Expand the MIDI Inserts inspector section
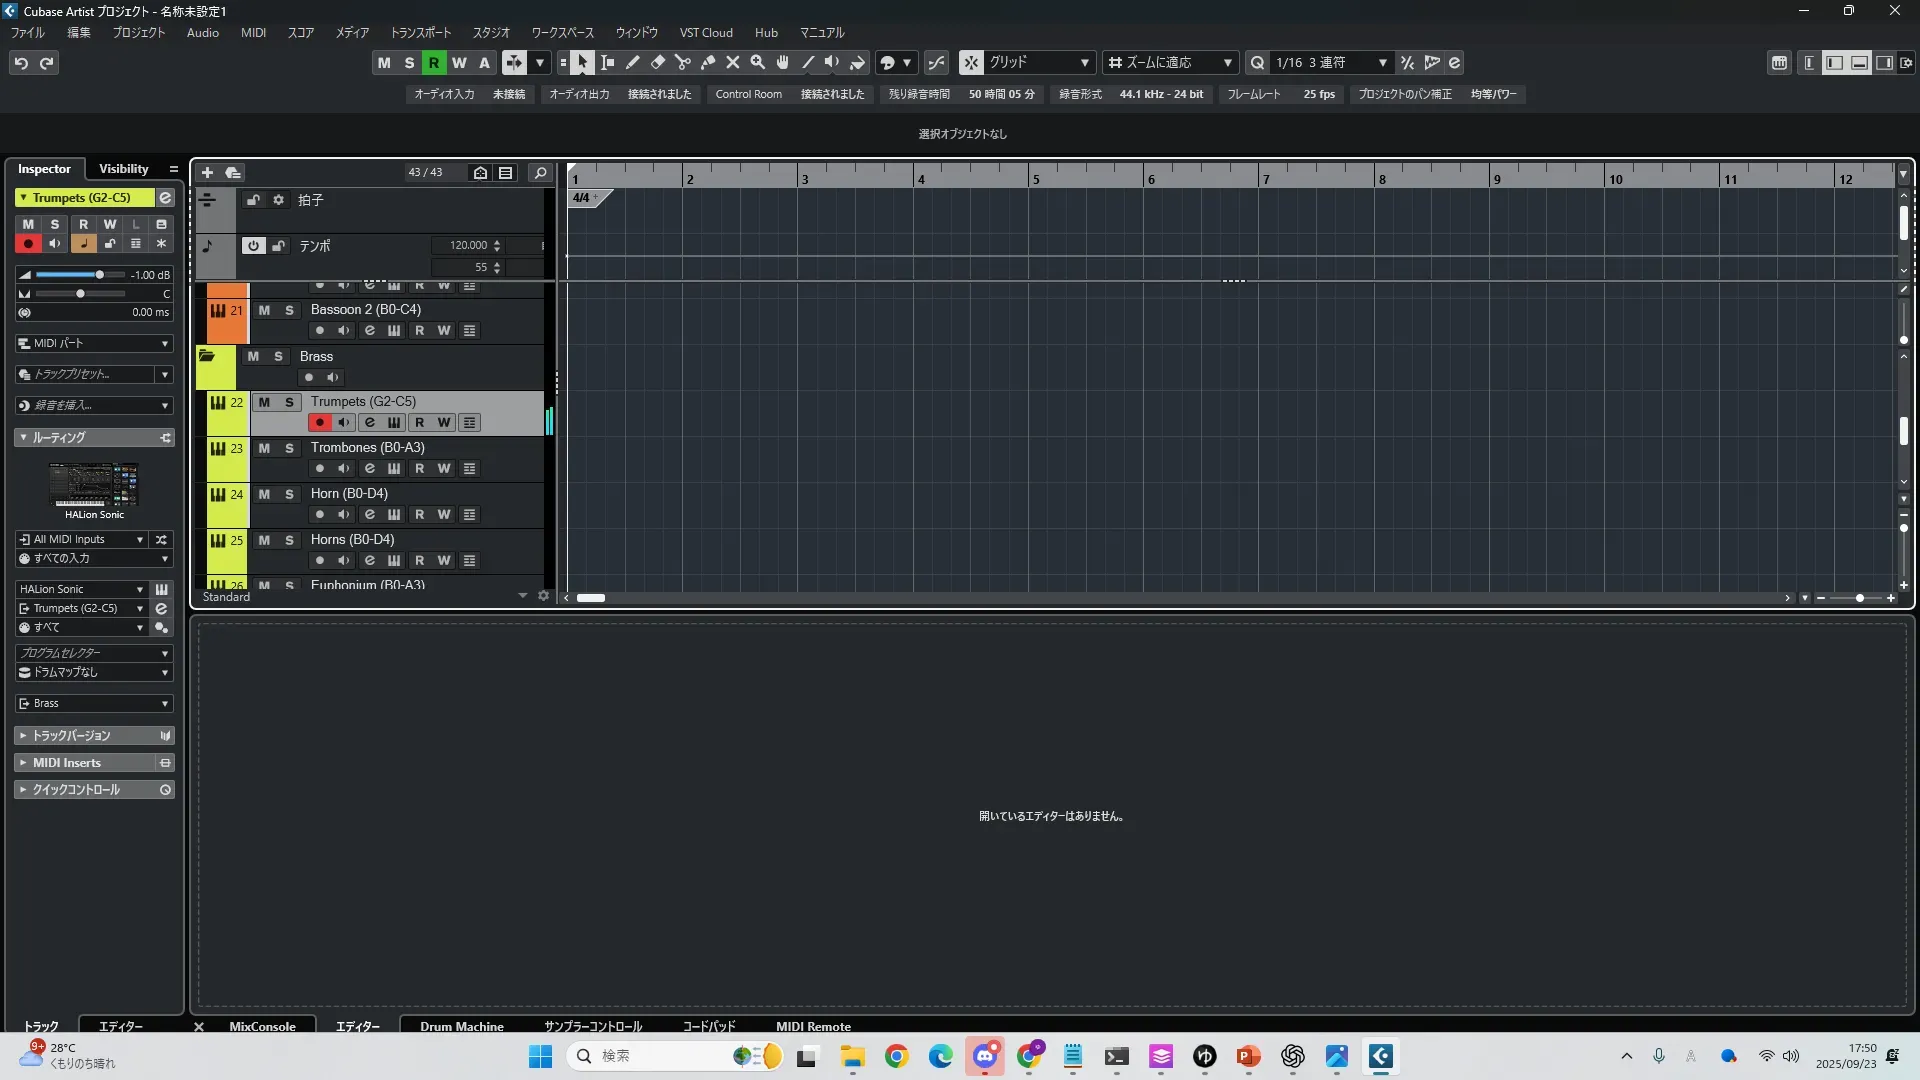1920x1080 pixels. coord(66,762)
